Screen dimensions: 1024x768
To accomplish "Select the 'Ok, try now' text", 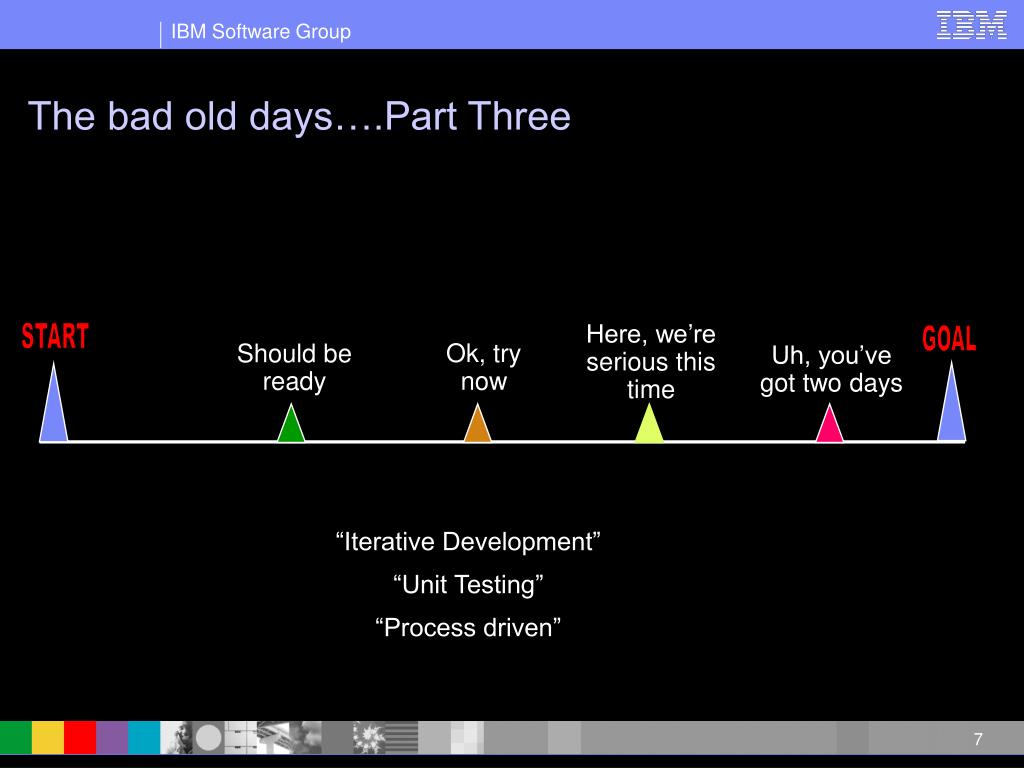I will tap(483, 368).
